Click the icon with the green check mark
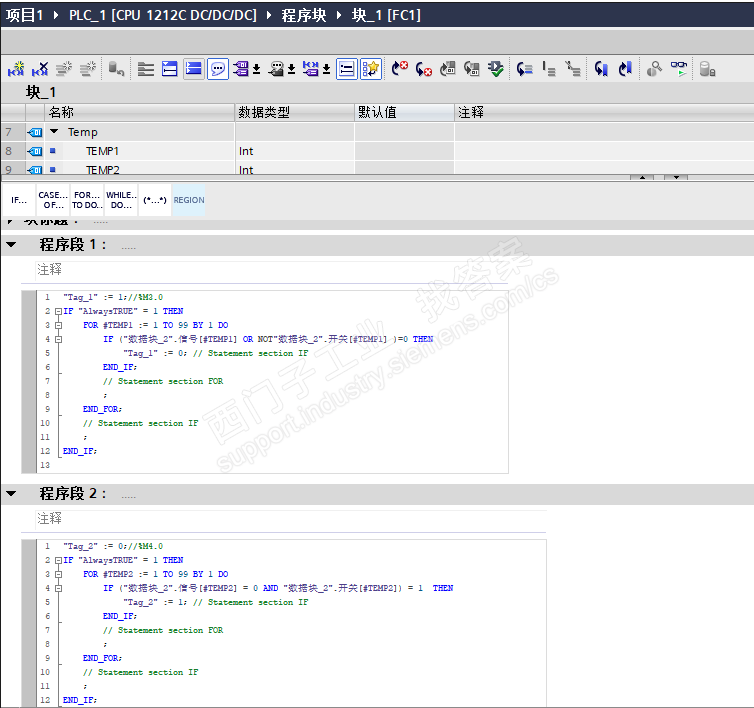 [x=496, y=69]
